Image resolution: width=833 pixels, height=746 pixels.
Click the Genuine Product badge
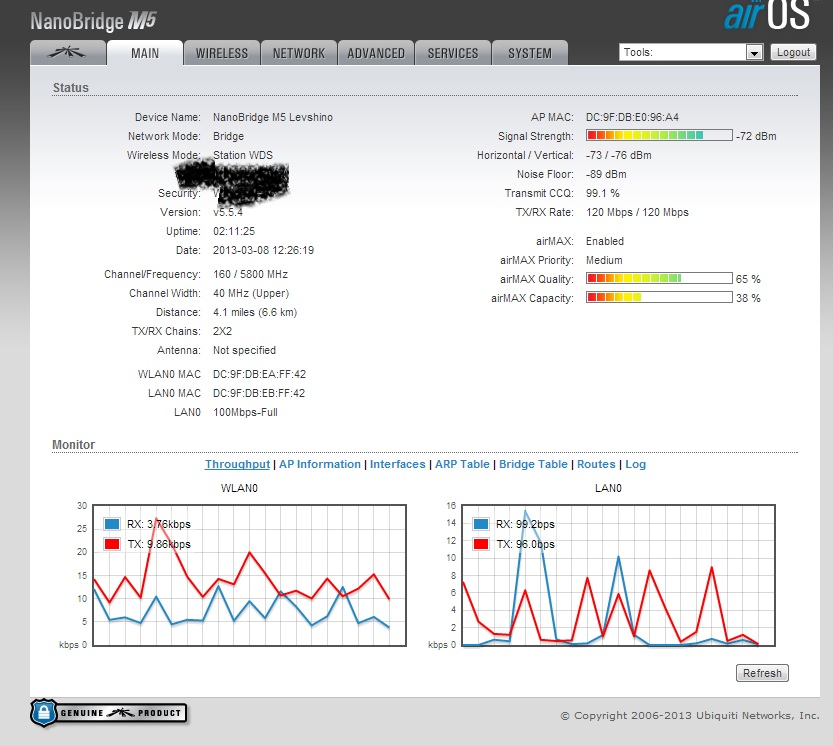109,713
